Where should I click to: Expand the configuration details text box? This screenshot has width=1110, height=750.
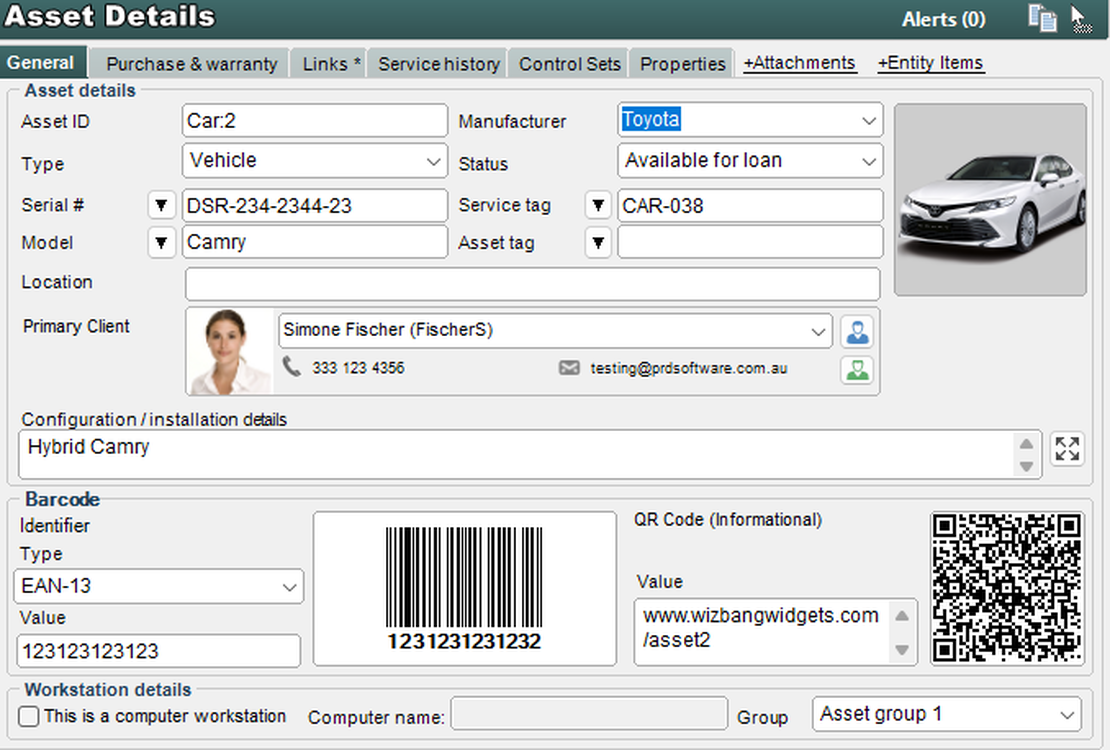coord(1067,448)
